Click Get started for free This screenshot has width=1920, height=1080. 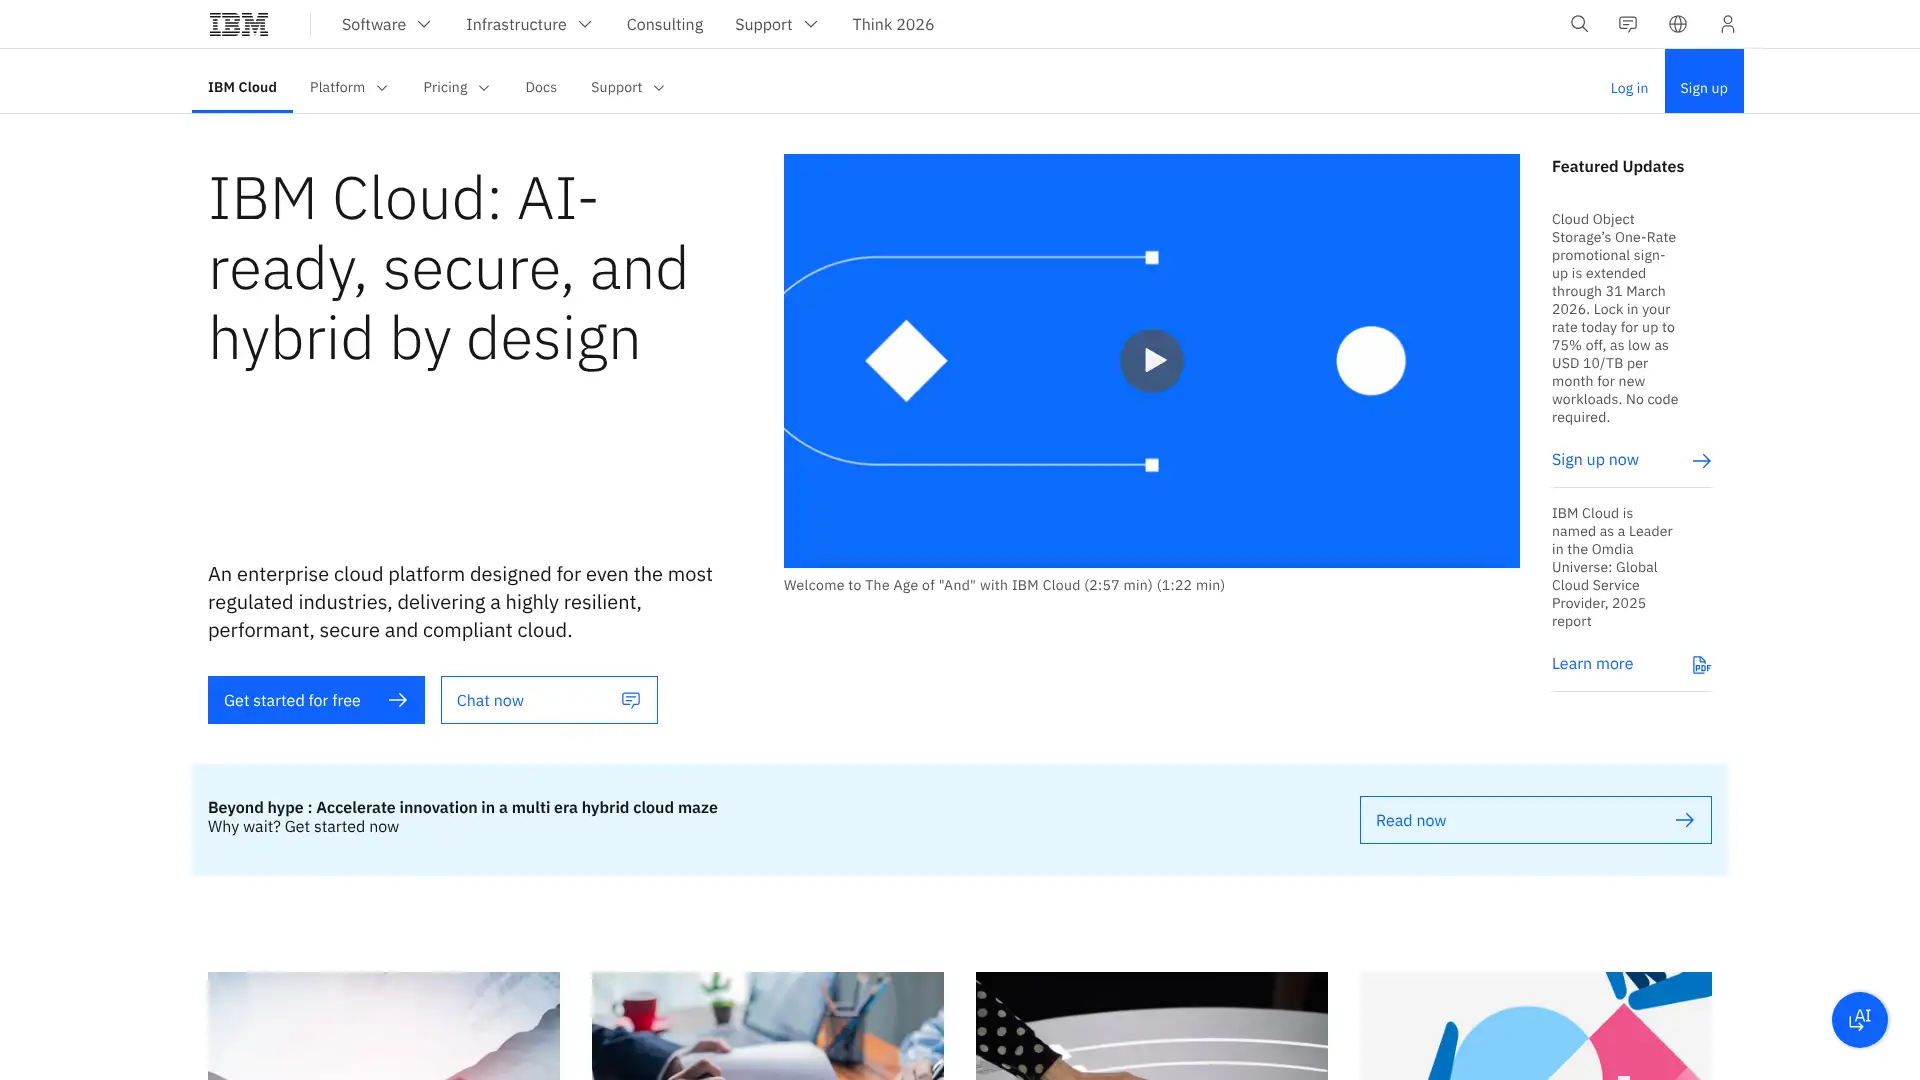316,700
